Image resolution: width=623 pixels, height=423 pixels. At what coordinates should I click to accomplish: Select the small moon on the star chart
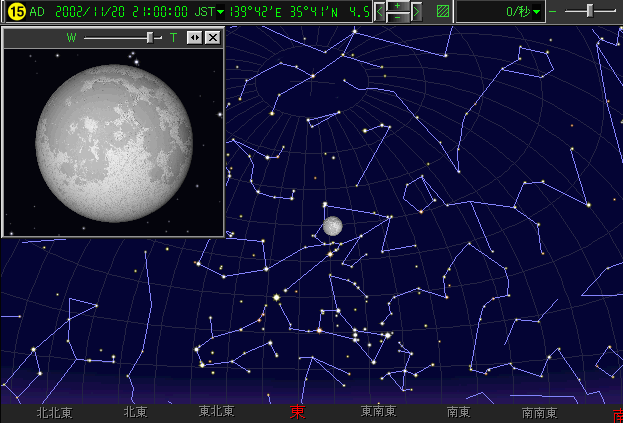tap(332, 226)
